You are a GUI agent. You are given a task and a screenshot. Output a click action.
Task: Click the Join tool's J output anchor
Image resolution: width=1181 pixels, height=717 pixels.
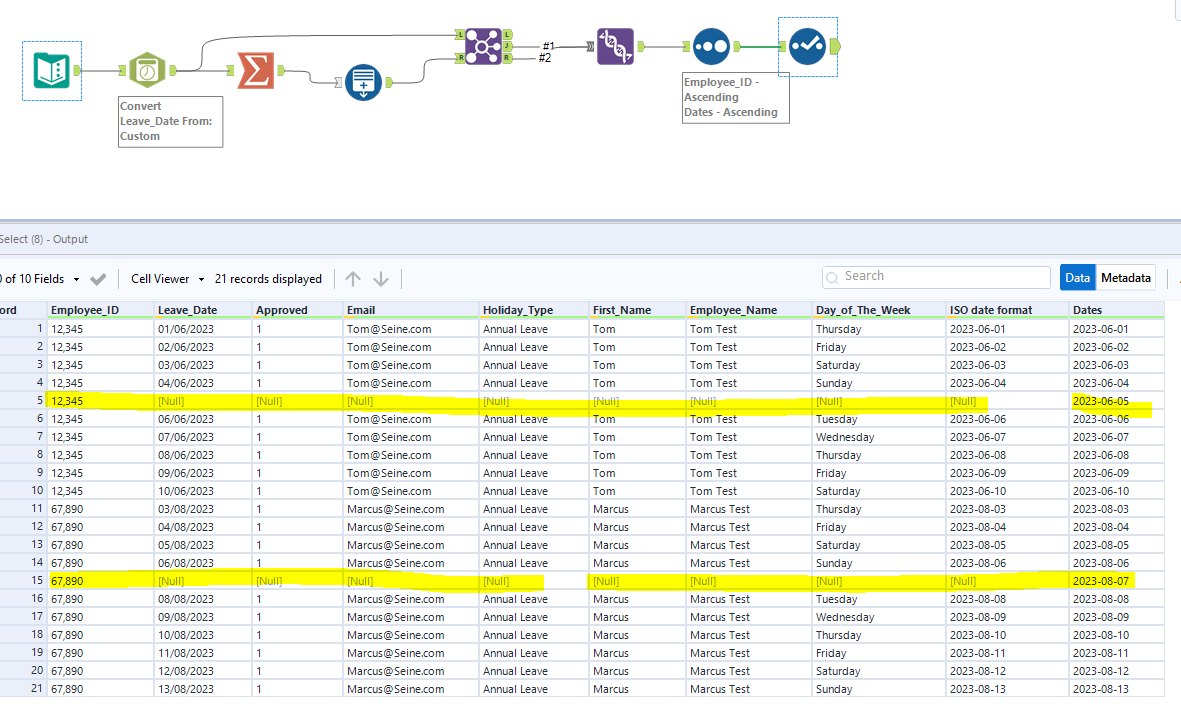point(508,46)
